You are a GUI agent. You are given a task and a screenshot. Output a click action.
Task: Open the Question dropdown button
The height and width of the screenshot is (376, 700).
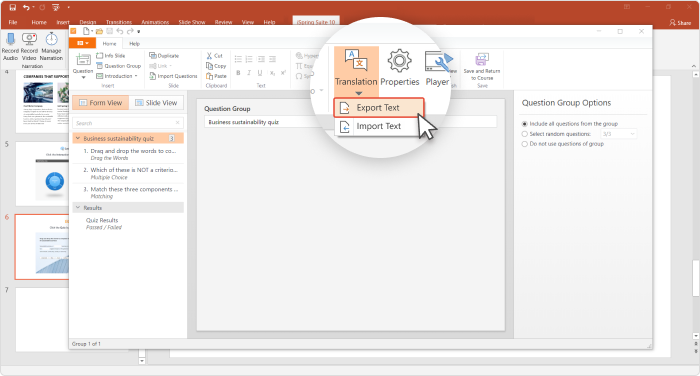tap(83, 67)
